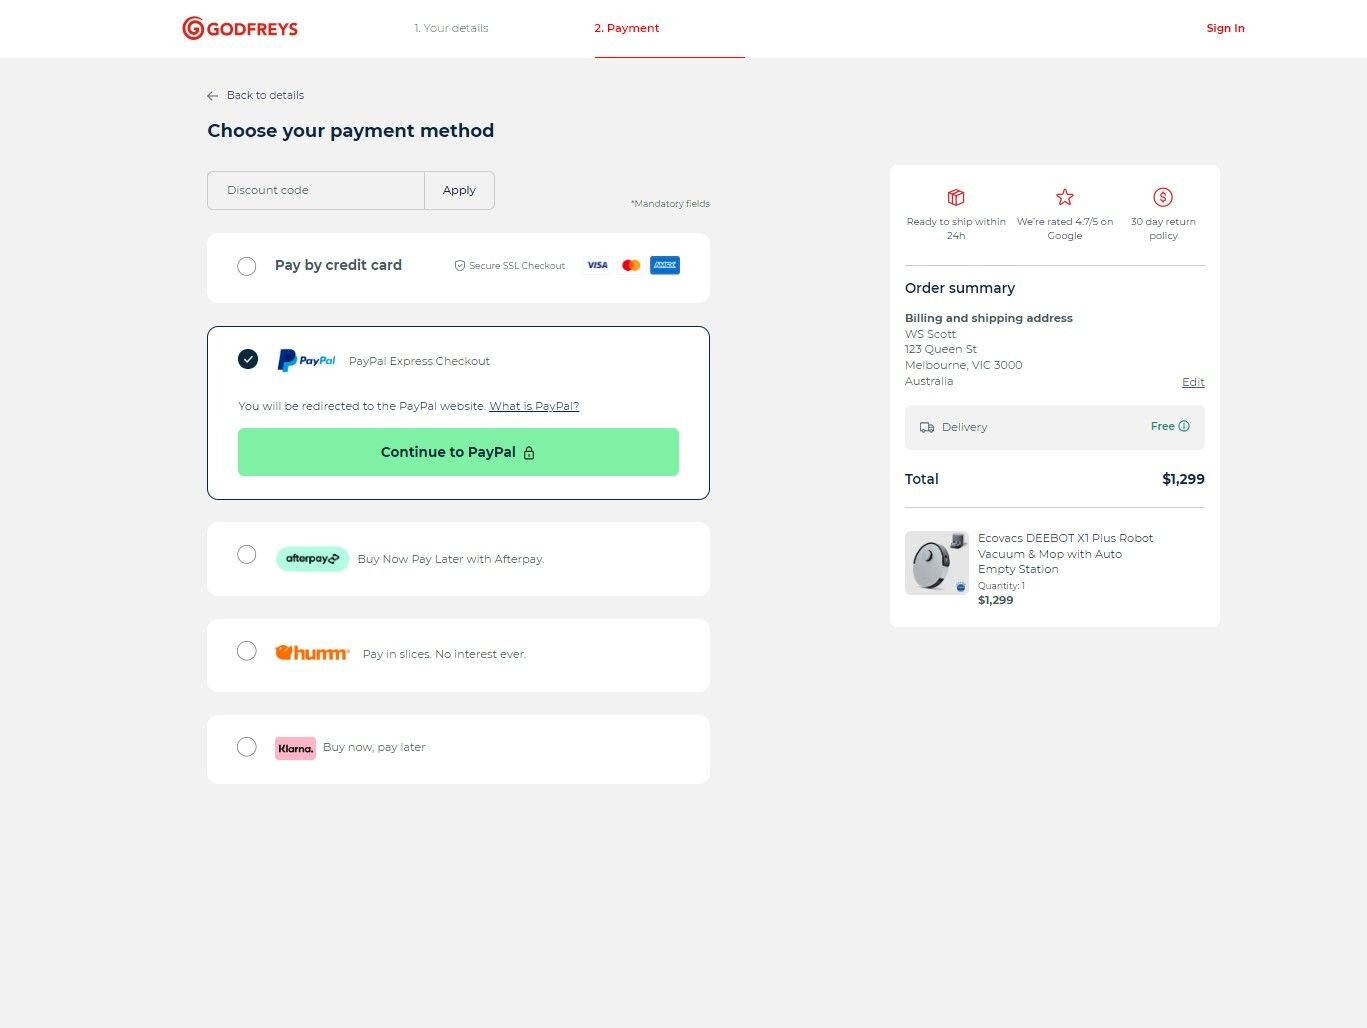Click the padlock icon on Continue to PayPal
This screenshot has width=1367, height=1028.
point(529,453)
